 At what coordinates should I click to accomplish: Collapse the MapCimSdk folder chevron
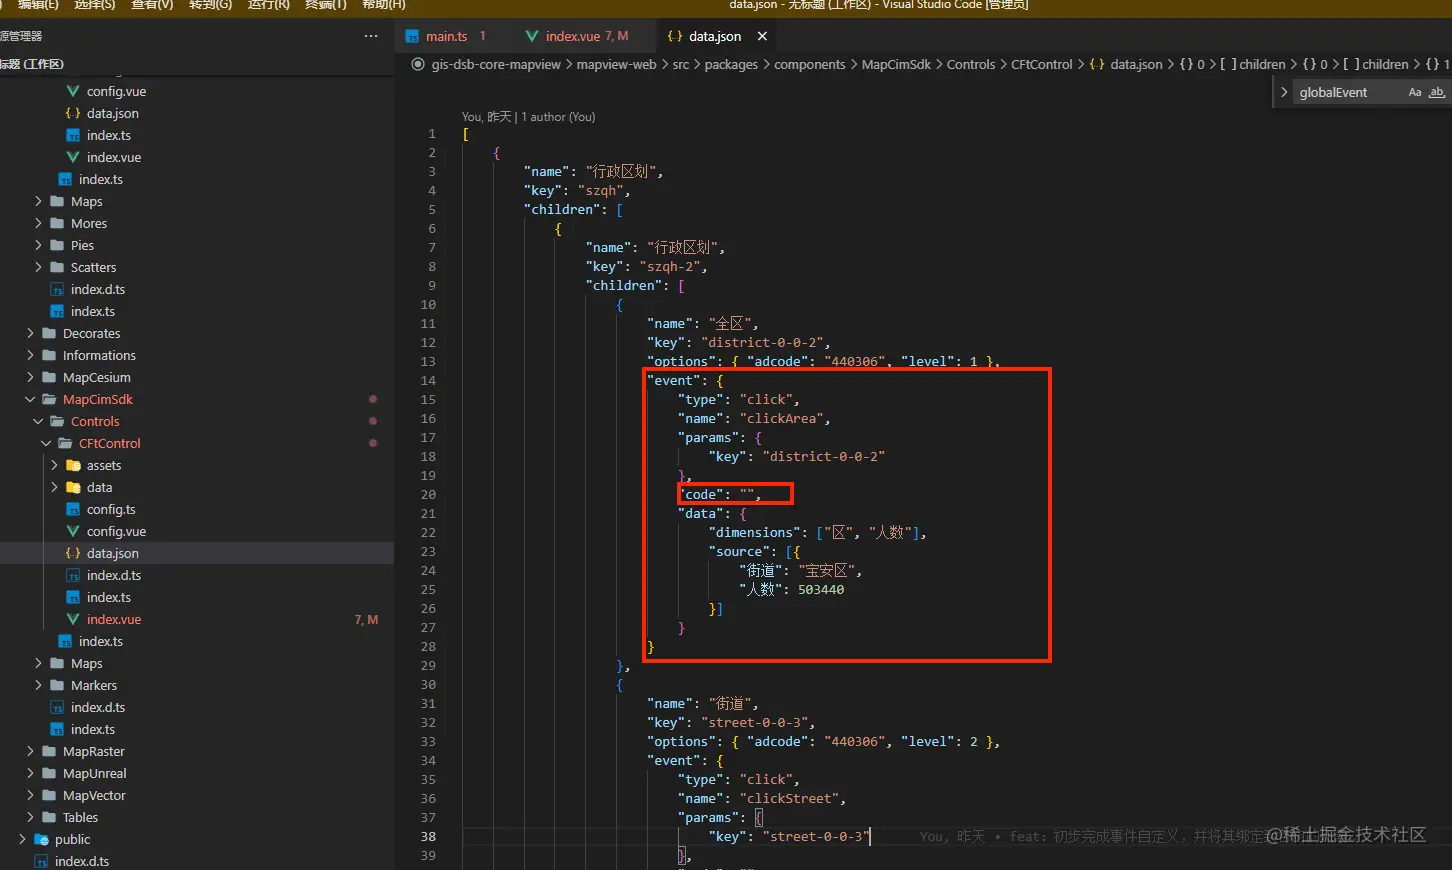tap(31, 399)
